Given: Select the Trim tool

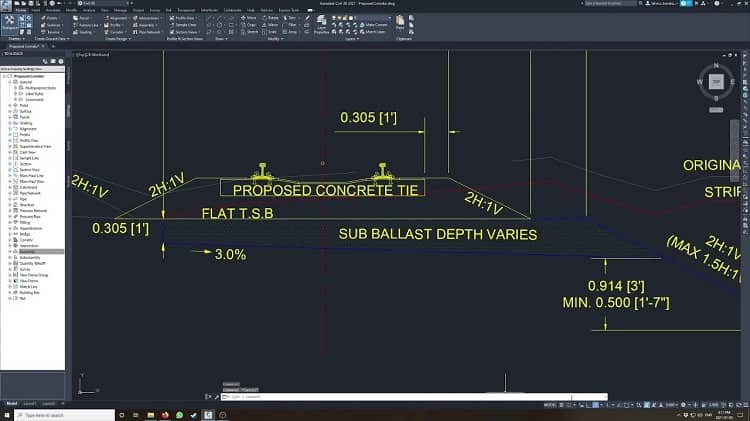Looking at the screenshot, I should point(289,18).
